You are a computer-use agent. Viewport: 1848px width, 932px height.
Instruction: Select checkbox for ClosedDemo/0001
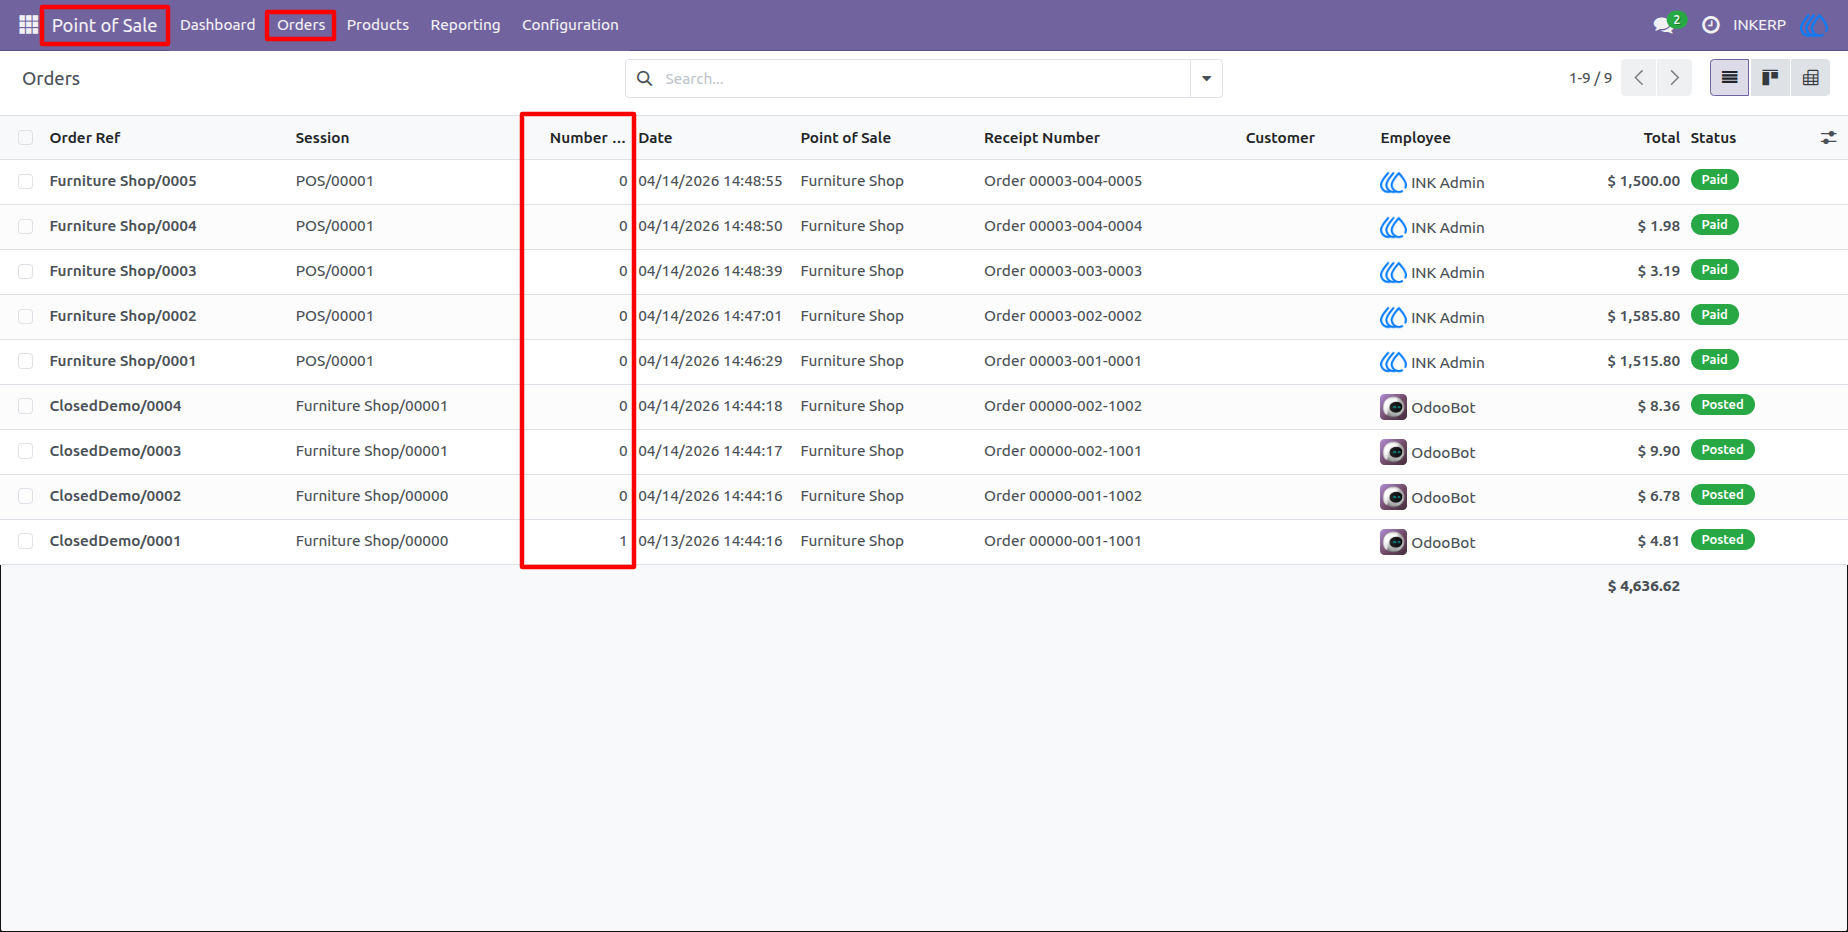(x=26, y=541)
